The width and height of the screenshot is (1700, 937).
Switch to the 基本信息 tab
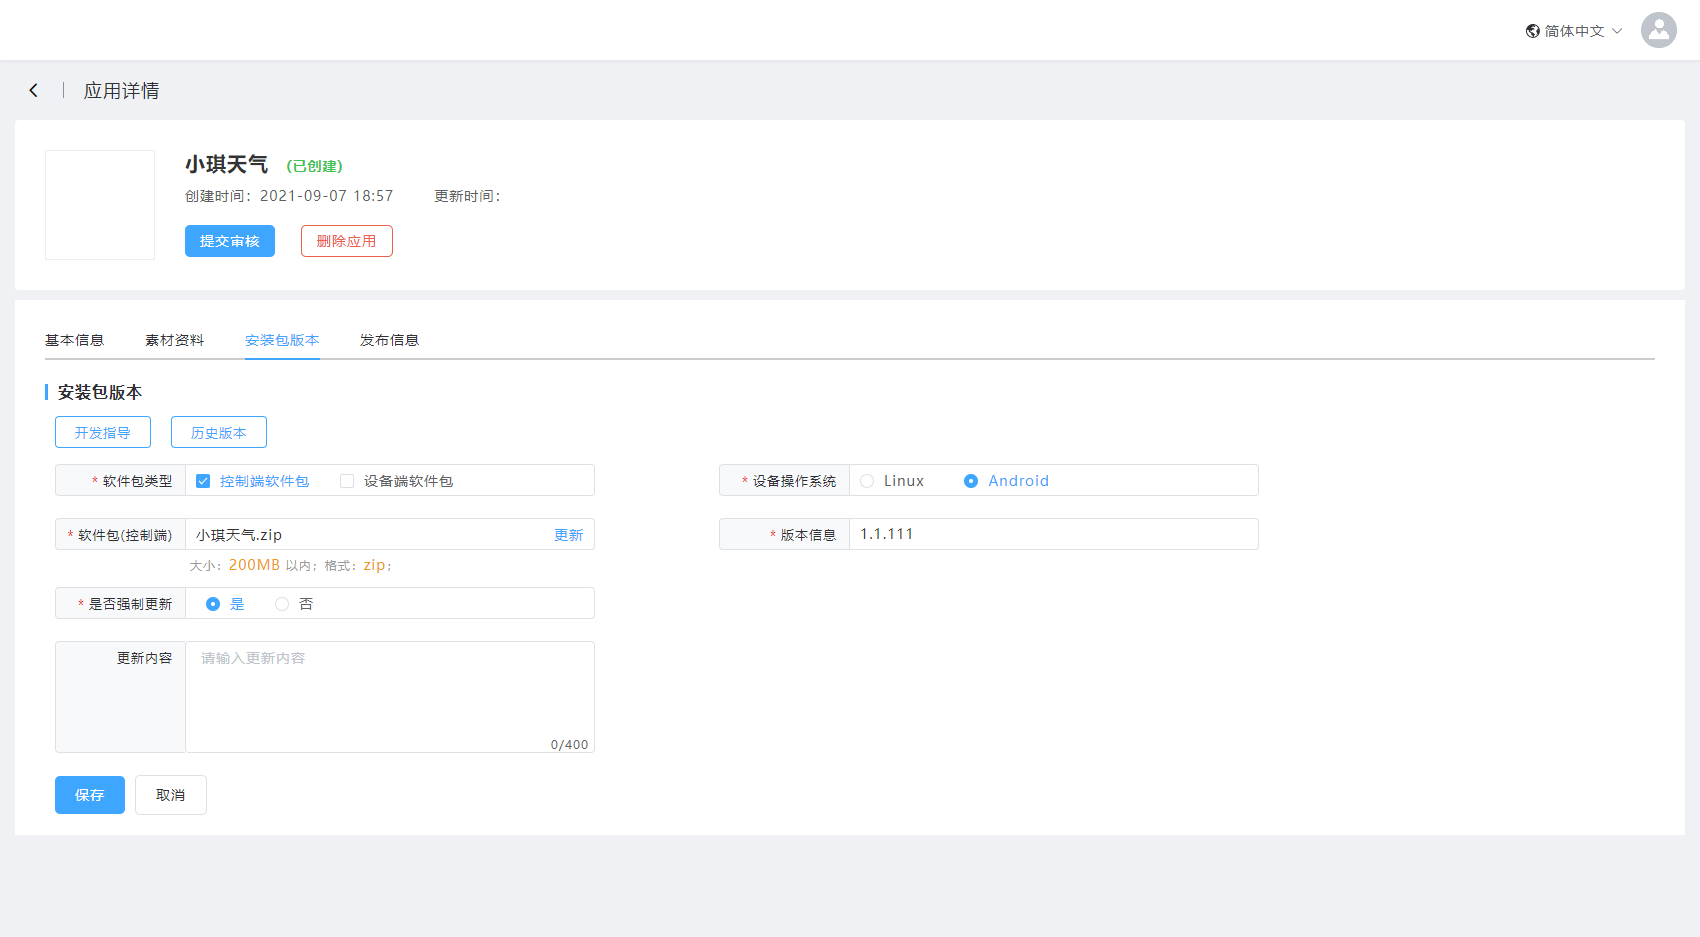[x=74, y=340]
